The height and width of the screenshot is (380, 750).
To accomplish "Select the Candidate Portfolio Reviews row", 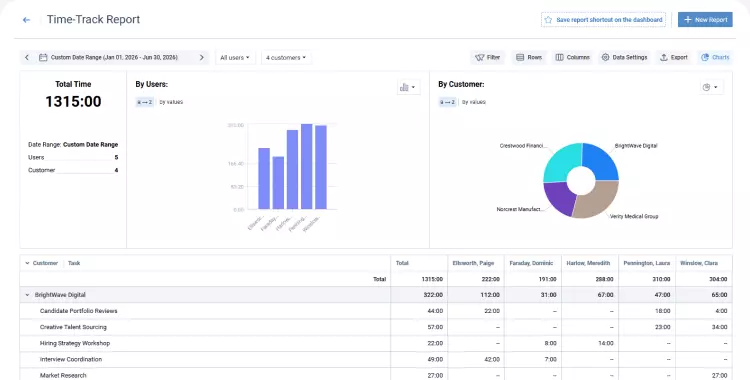I will 376,311.
